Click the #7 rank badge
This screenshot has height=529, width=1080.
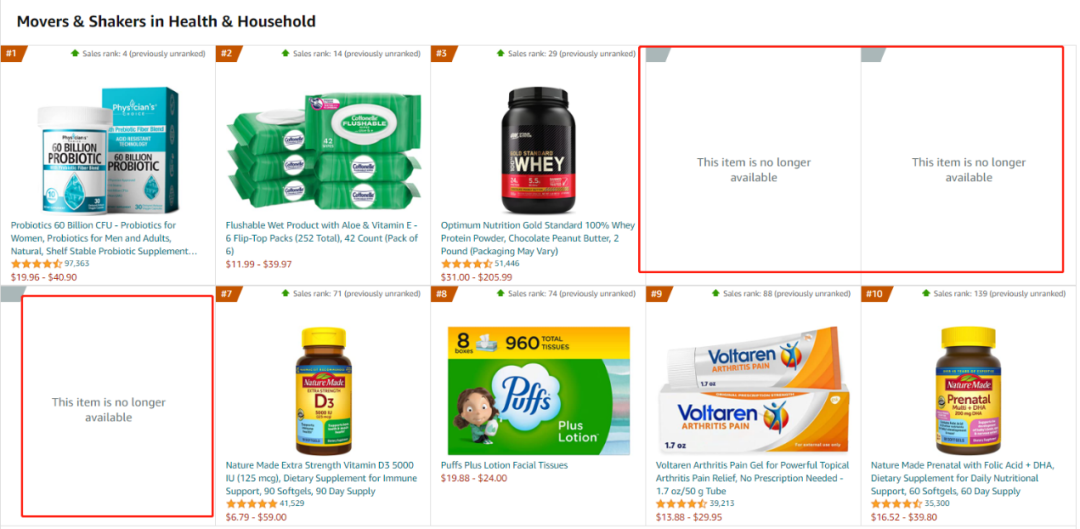(228, 294)
